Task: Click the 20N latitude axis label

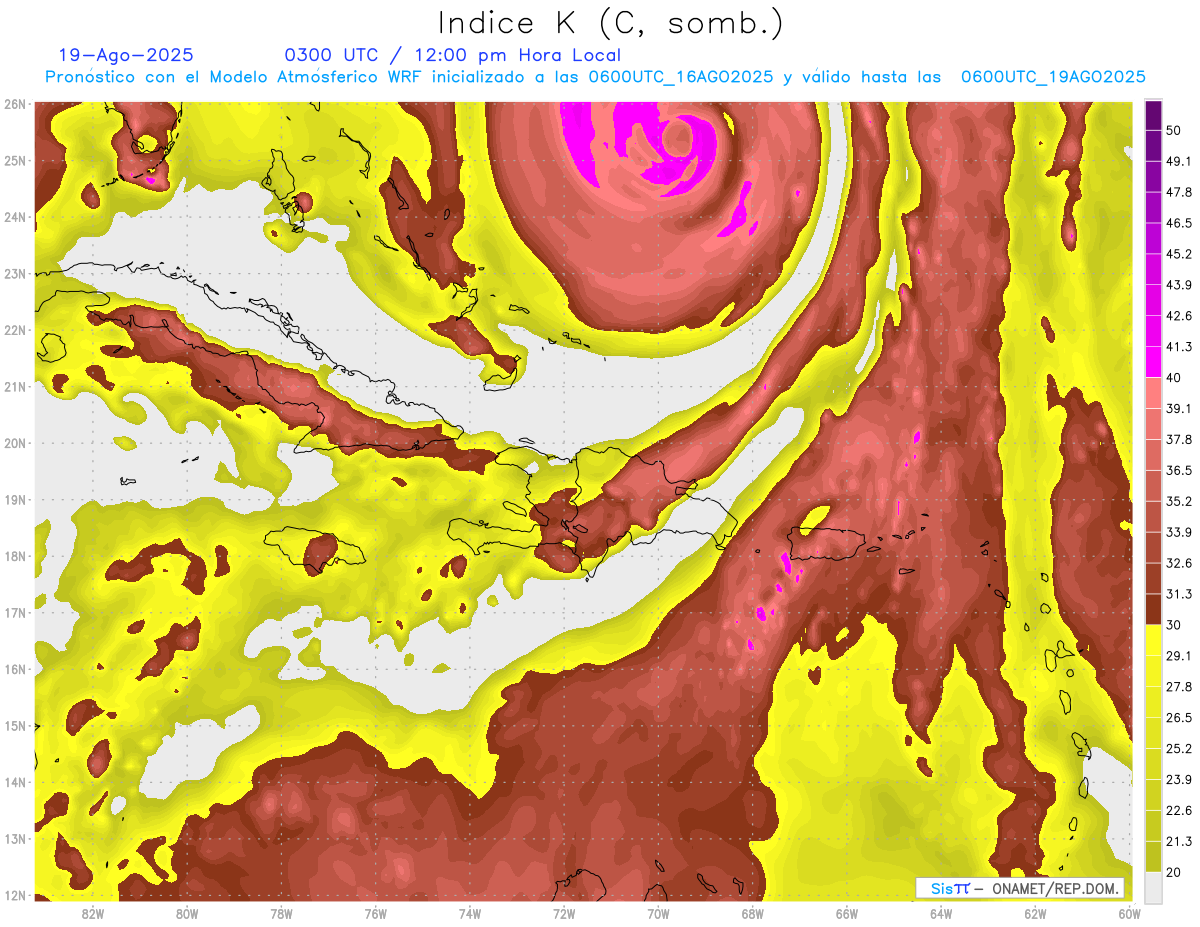Action: click(x=15, y=443)
